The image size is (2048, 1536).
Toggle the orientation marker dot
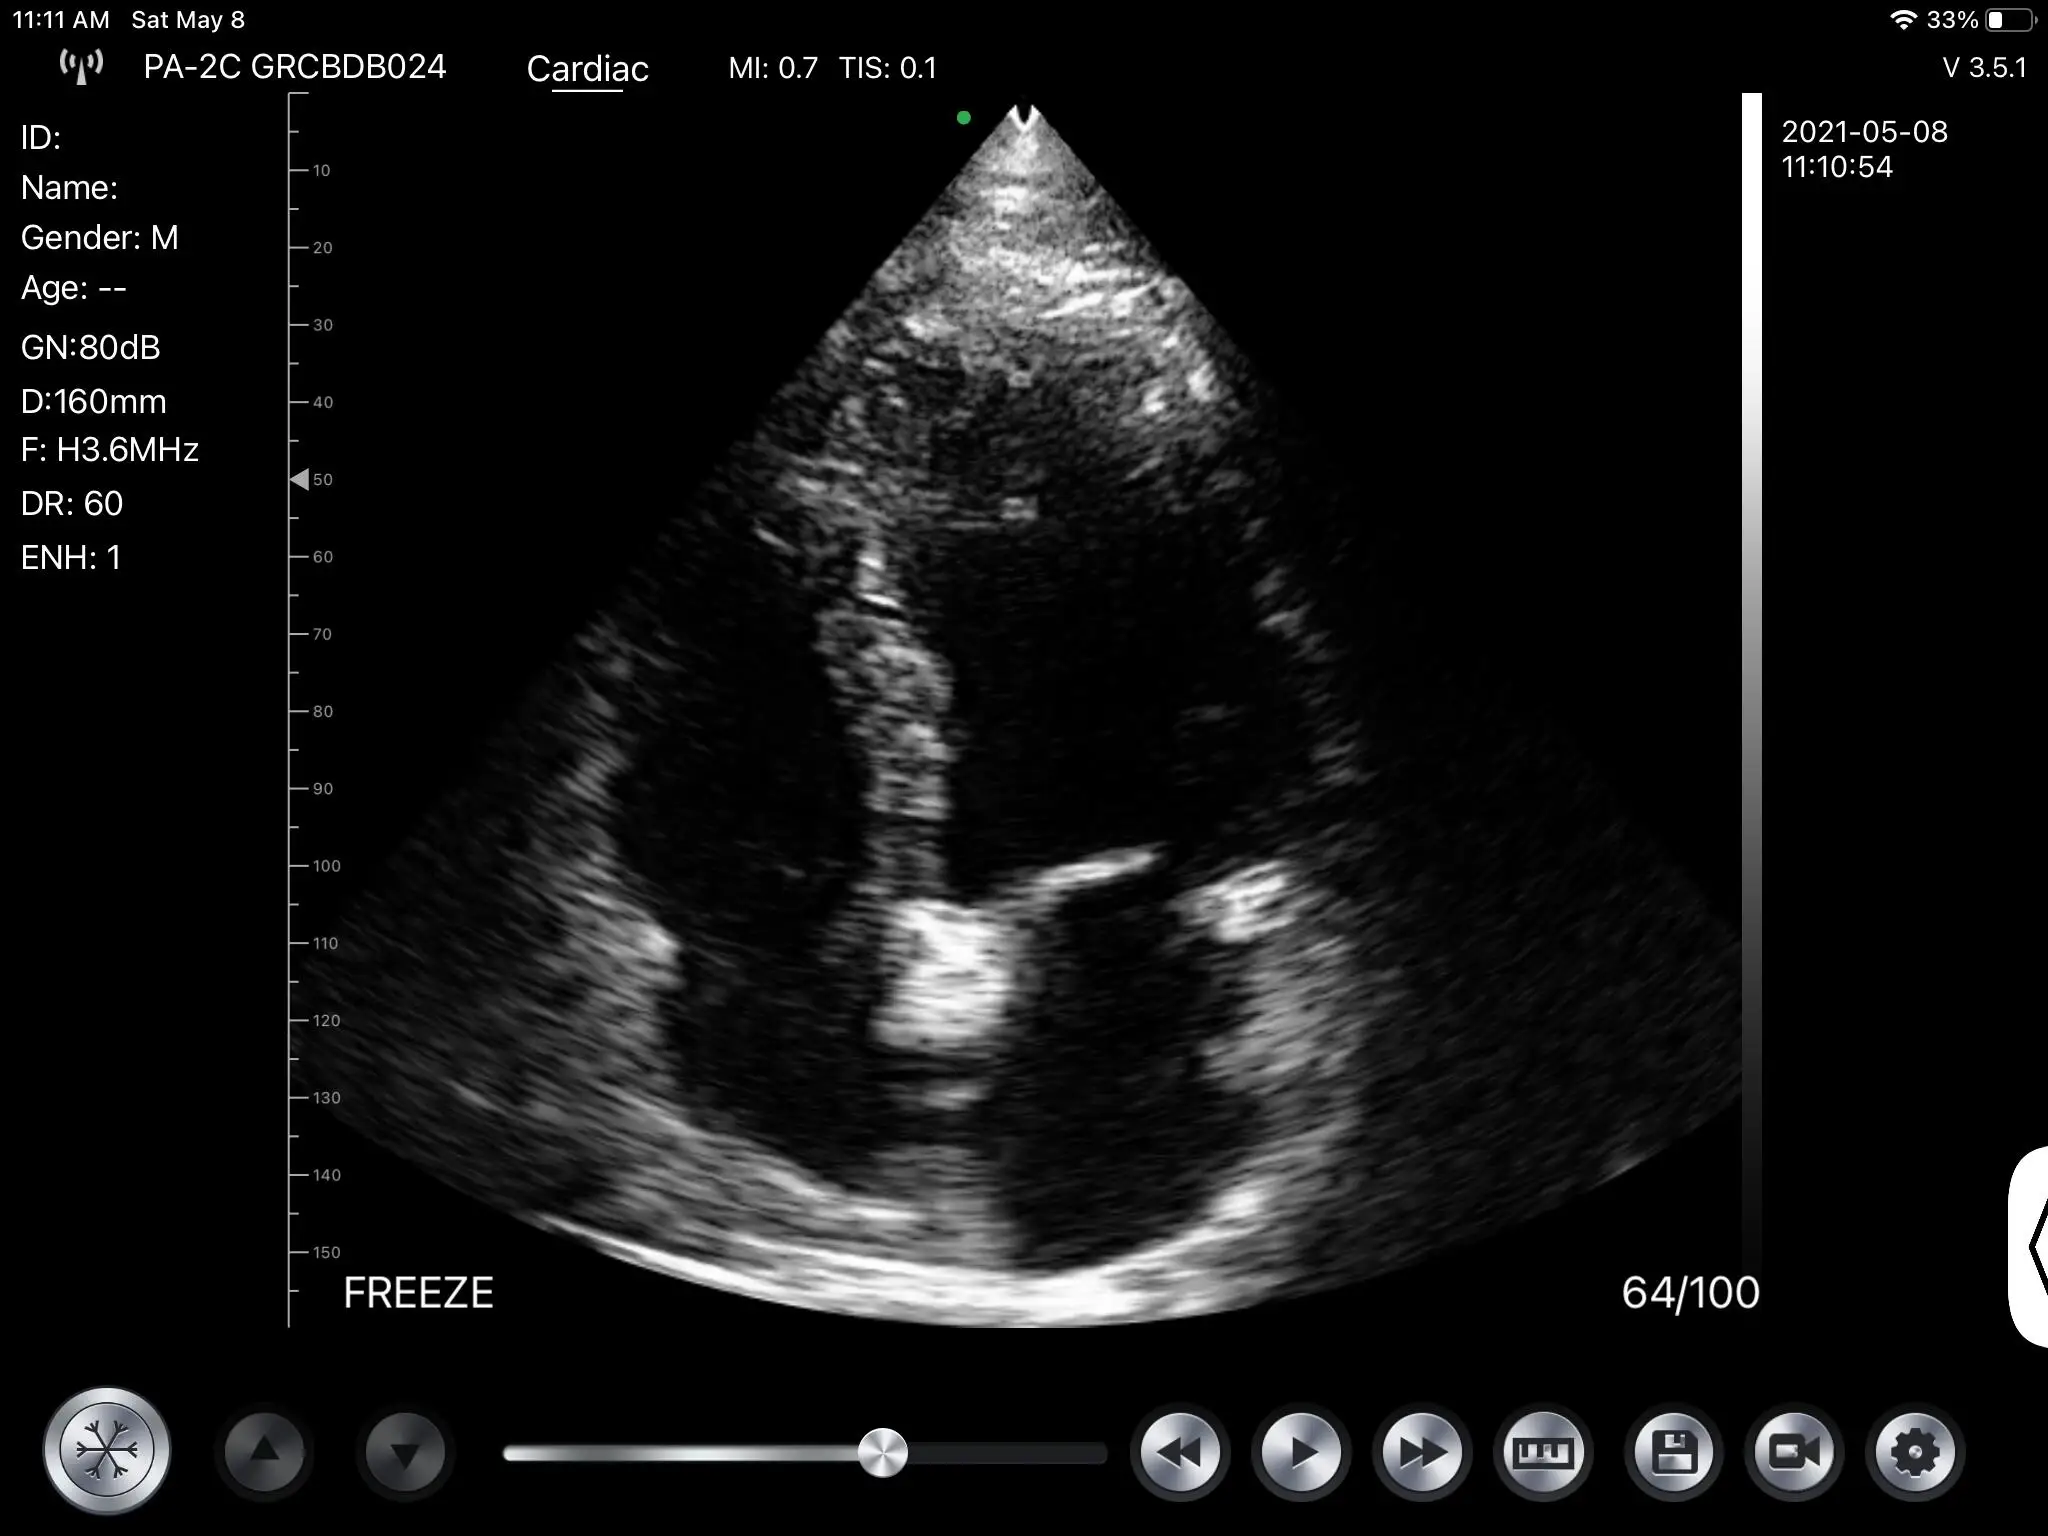click(965, 117)
